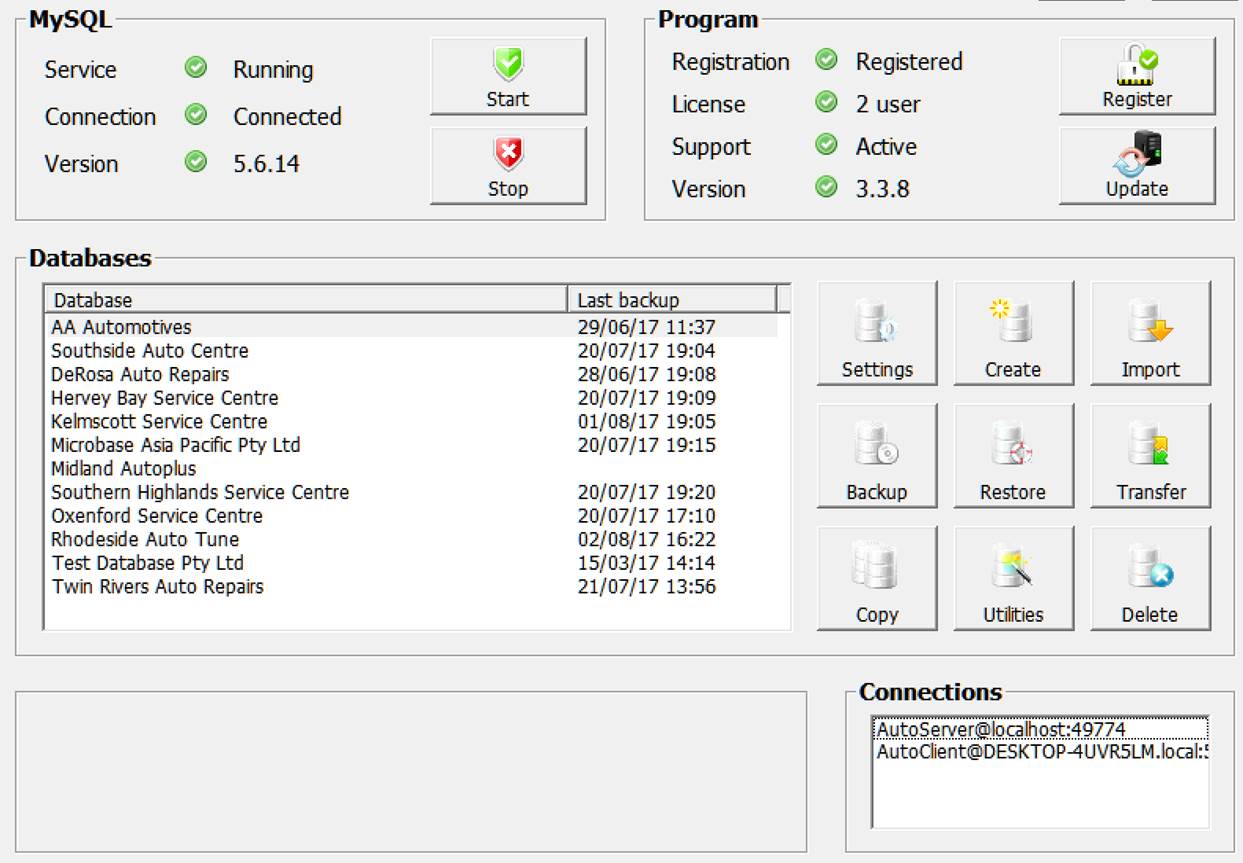Select the AutoServer@localhost connection
Image resolution: width=1243 pixels, height=863 pixels.
tap(1001, 730)
